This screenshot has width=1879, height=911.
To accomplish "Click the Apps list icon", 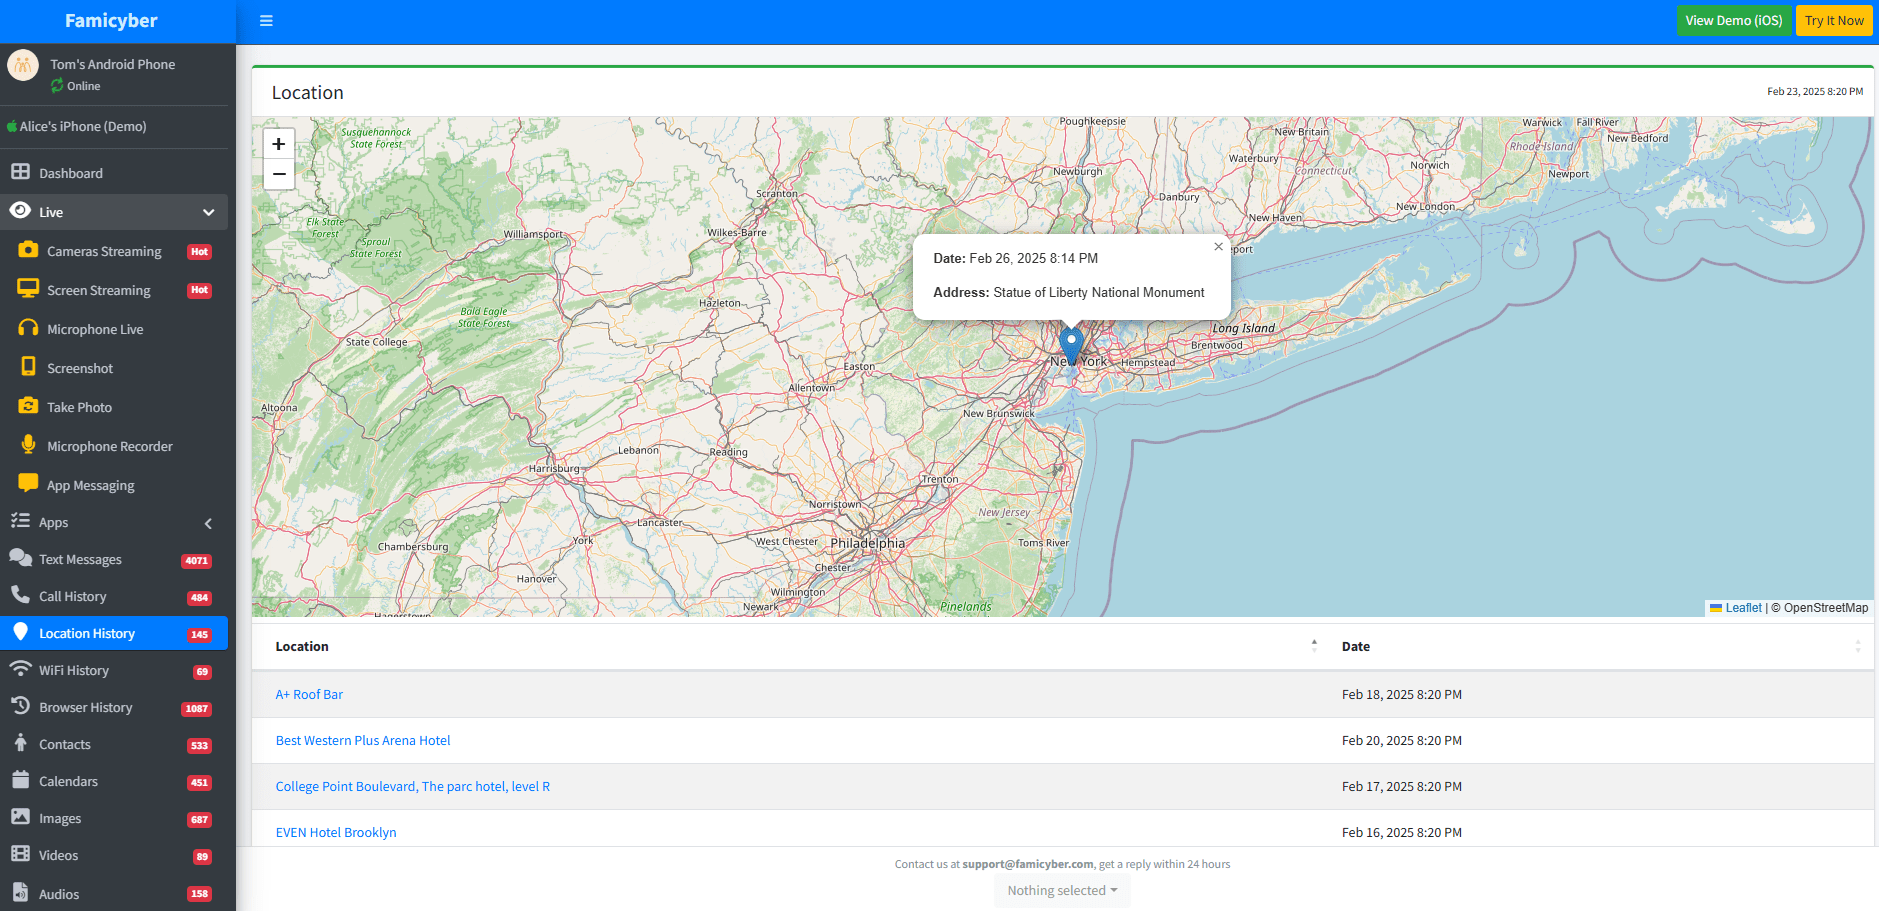I will pyautogui.click(x=20, y=521).
